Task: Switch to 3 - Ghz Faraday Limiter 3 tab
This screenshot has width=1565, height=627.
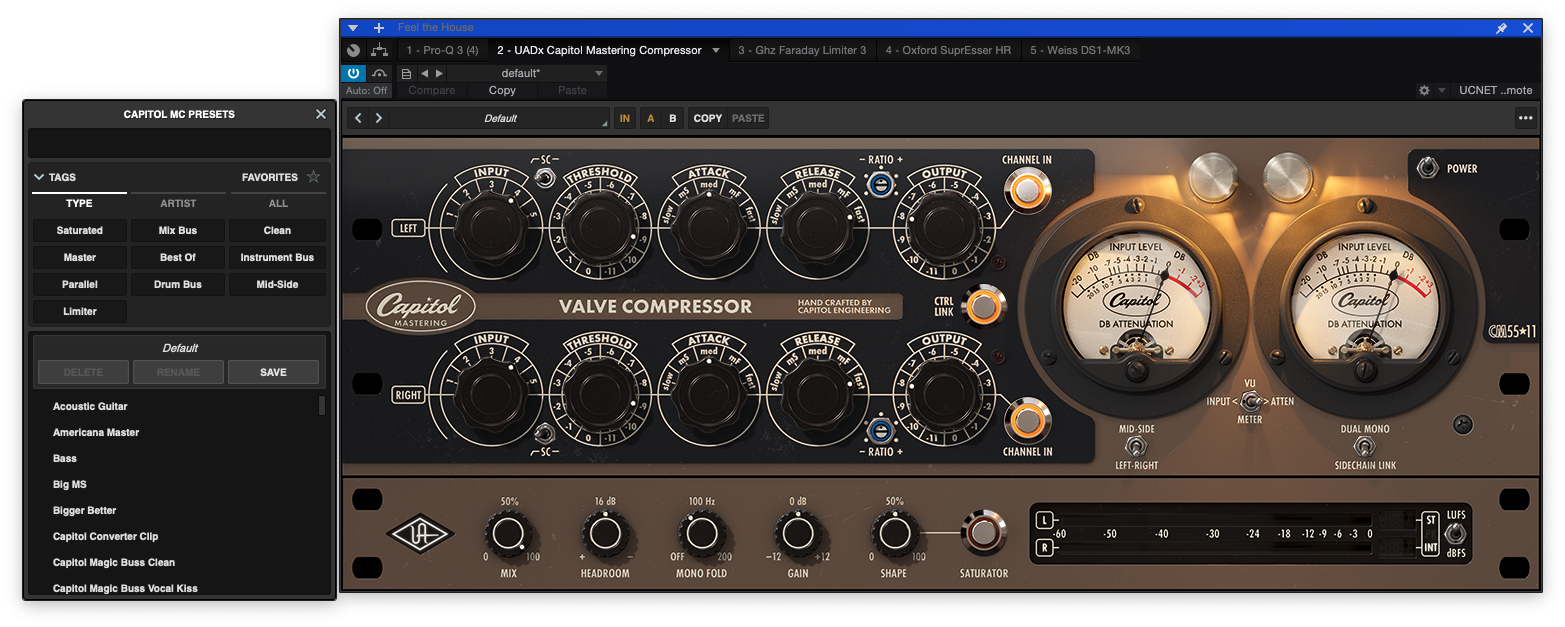Action: 802,50
